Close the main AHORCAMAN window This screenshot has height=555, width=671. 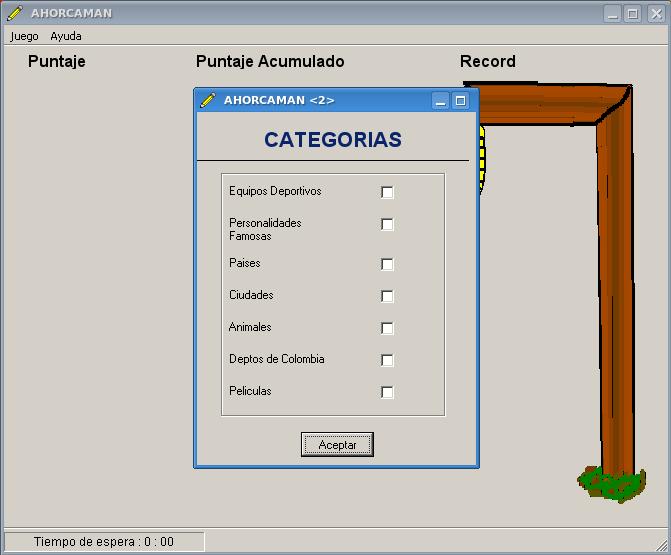pos(656,14)
